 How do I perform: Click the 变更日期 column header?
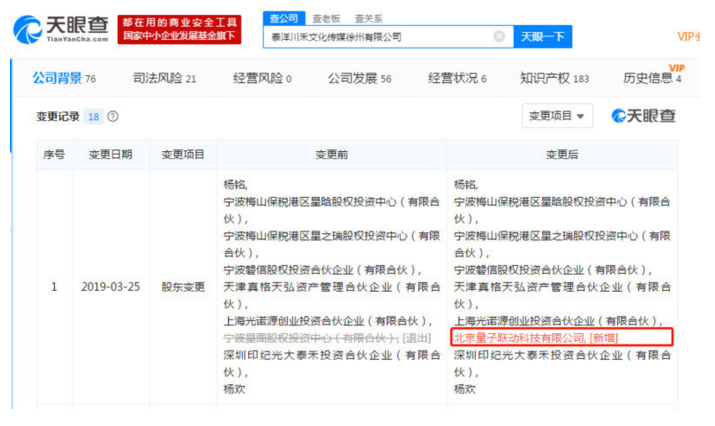click(x=110, y=155)
